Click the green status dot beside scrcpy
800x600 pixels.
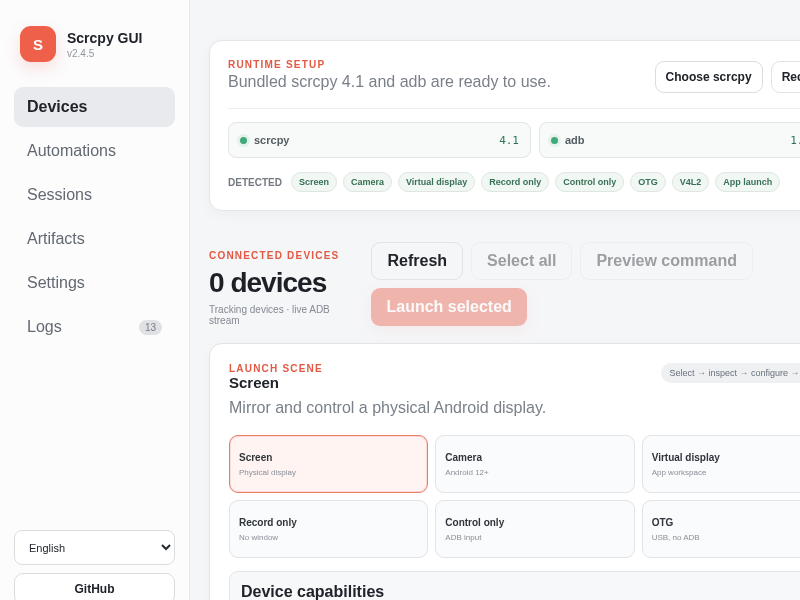point(243,140)
